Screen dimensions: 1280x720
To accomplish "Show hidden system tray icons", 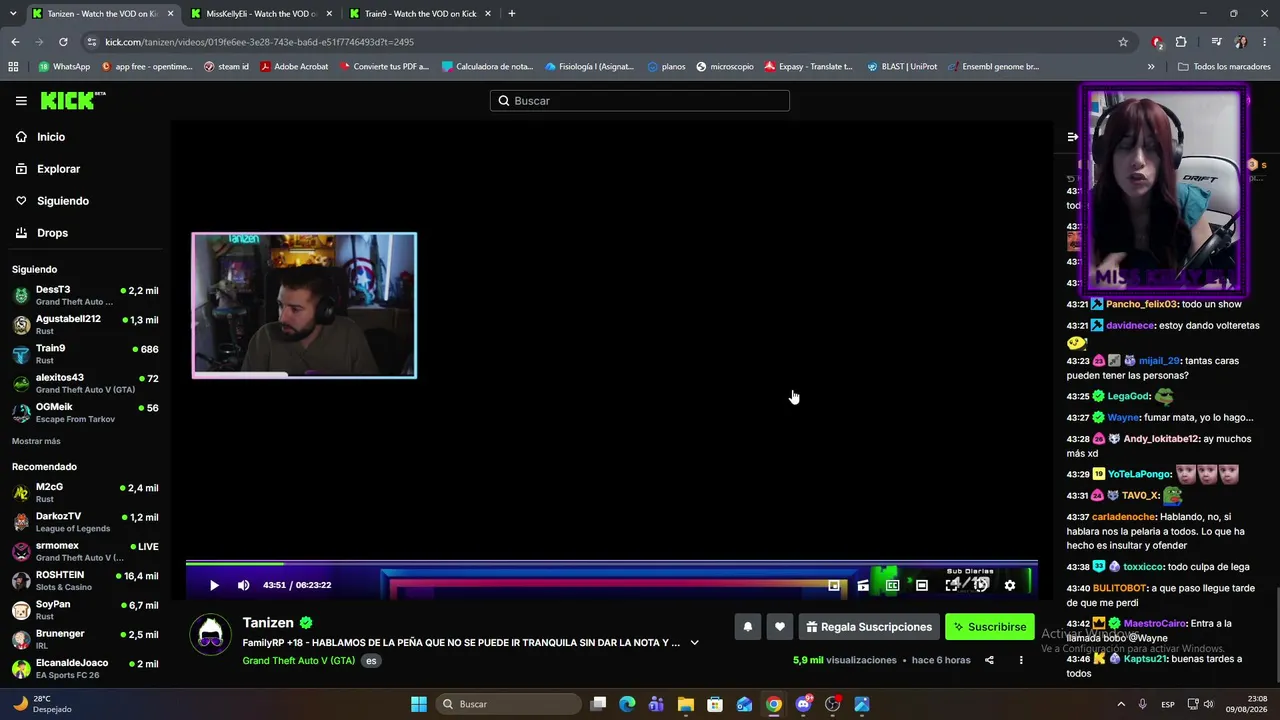I will 1121,704.
